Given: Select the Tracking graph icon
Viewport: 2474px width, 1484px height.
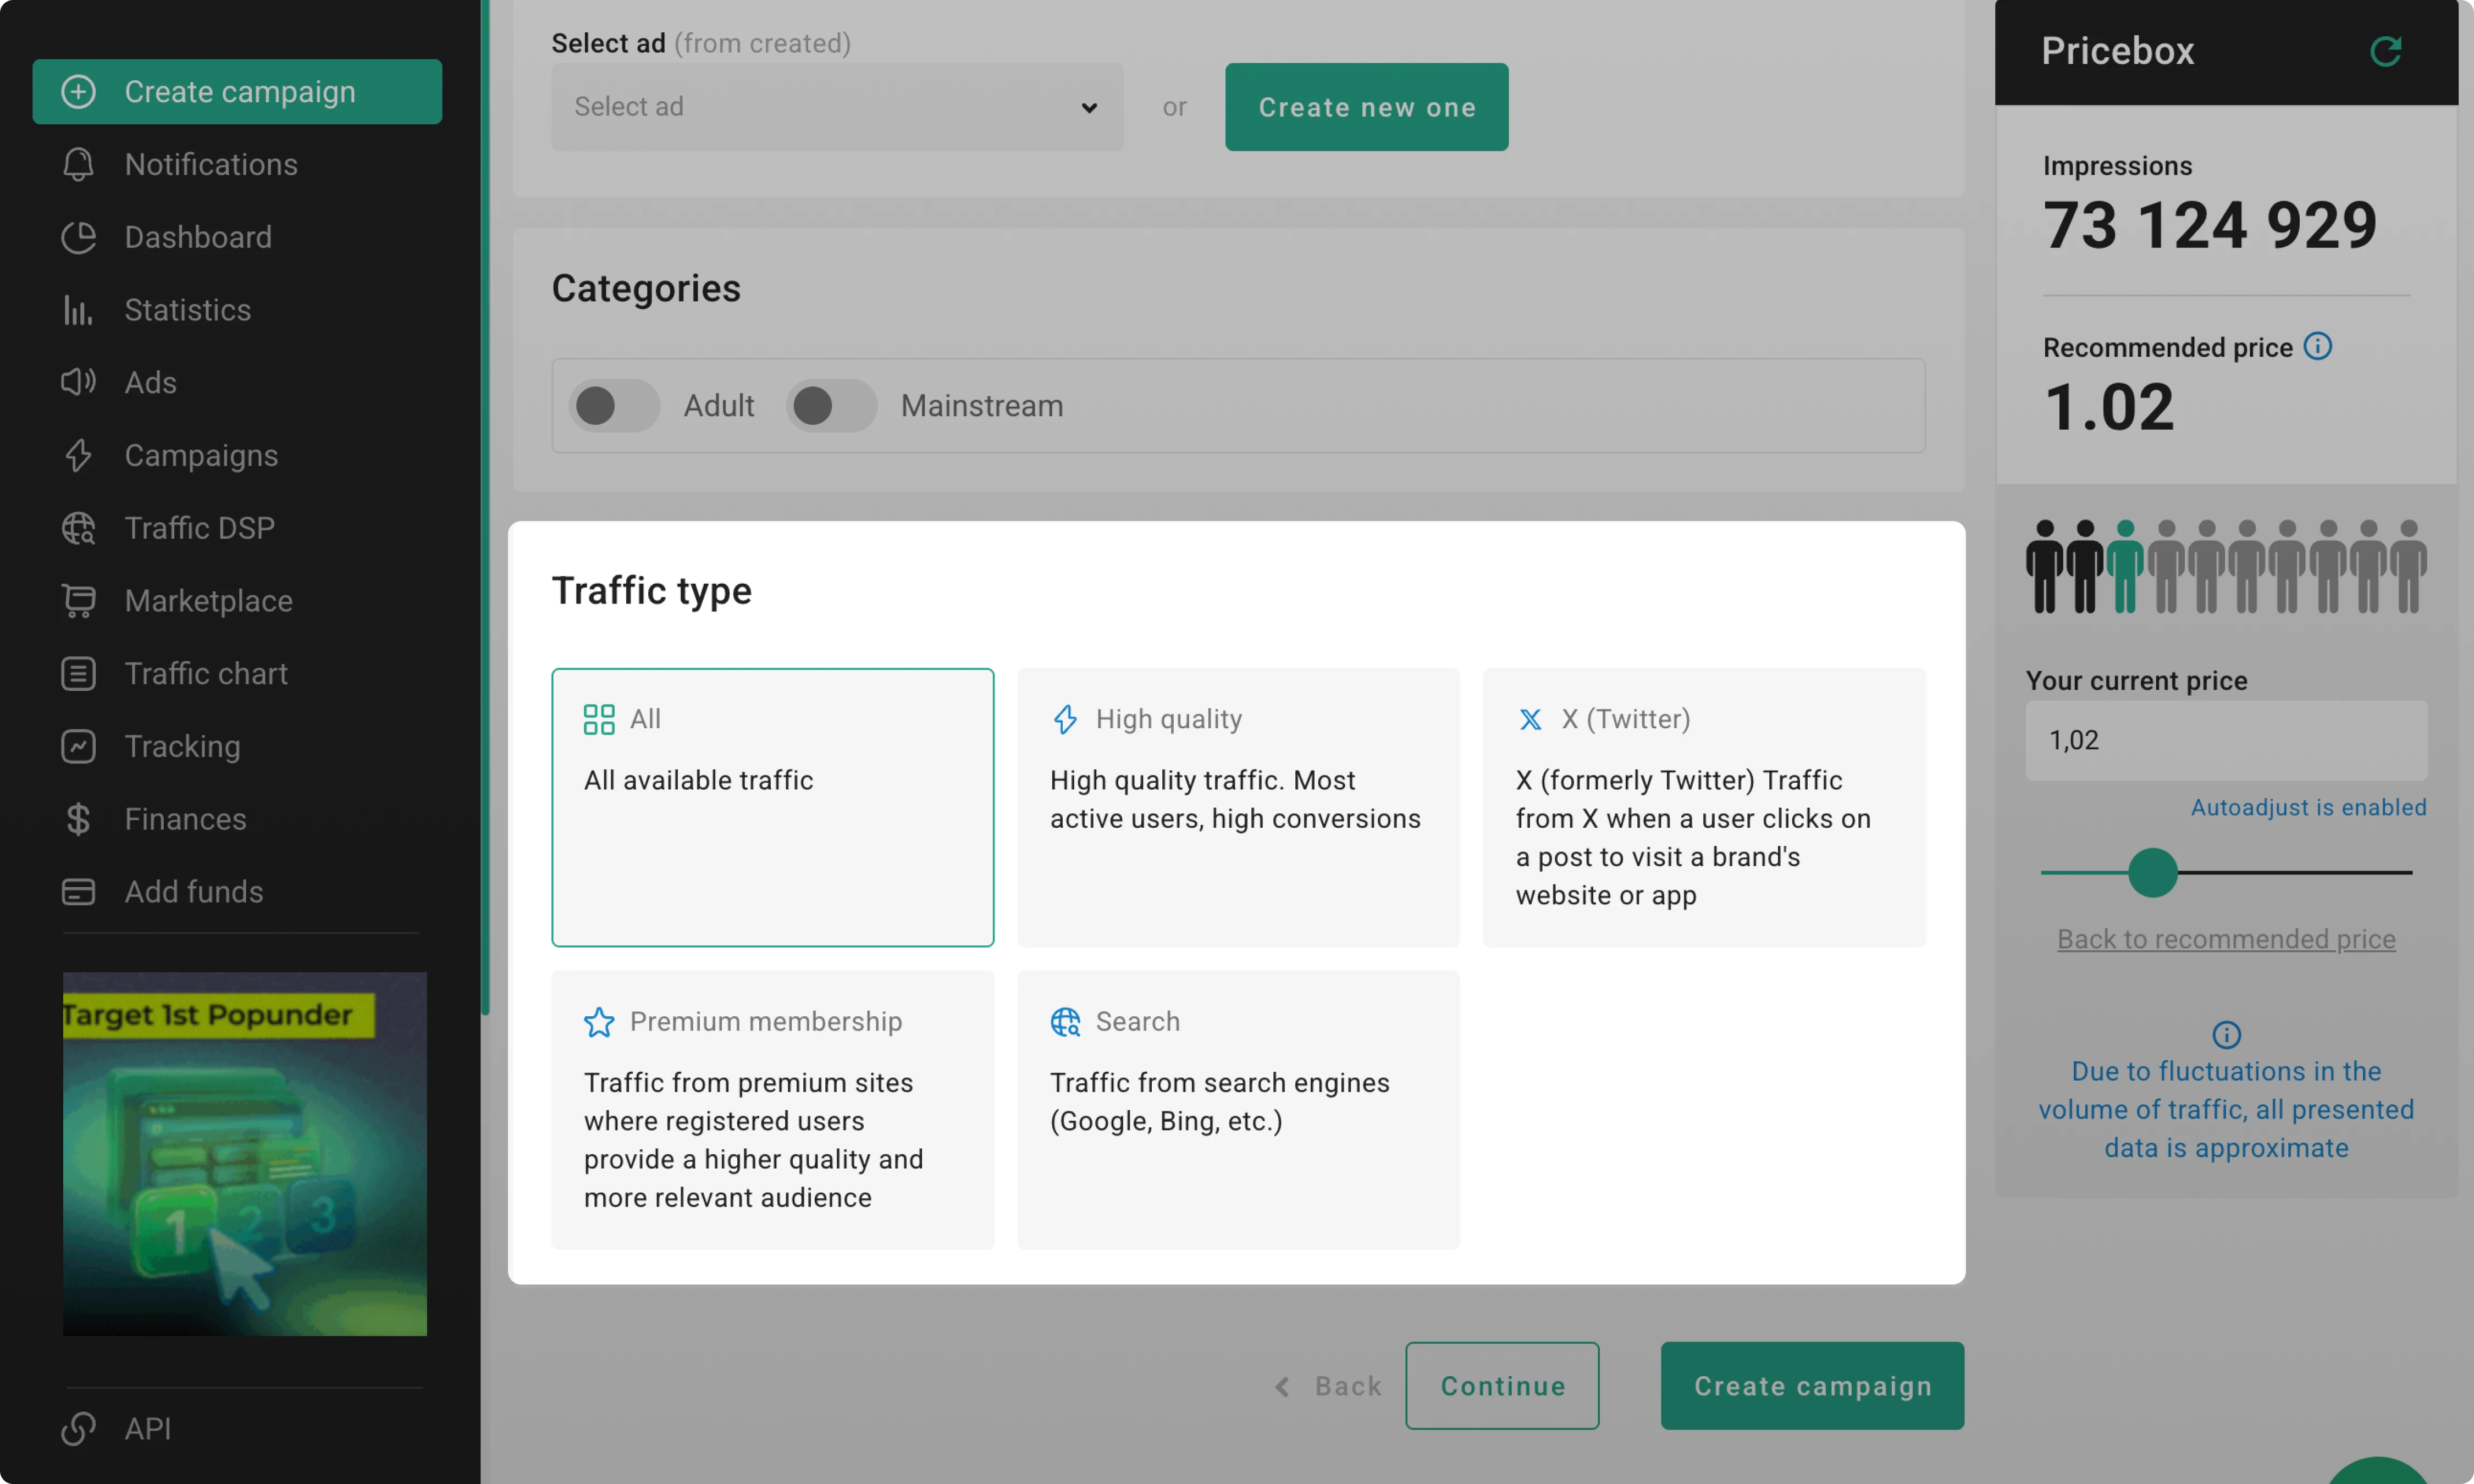Looking at the screenshot, I should coord(78,746).
